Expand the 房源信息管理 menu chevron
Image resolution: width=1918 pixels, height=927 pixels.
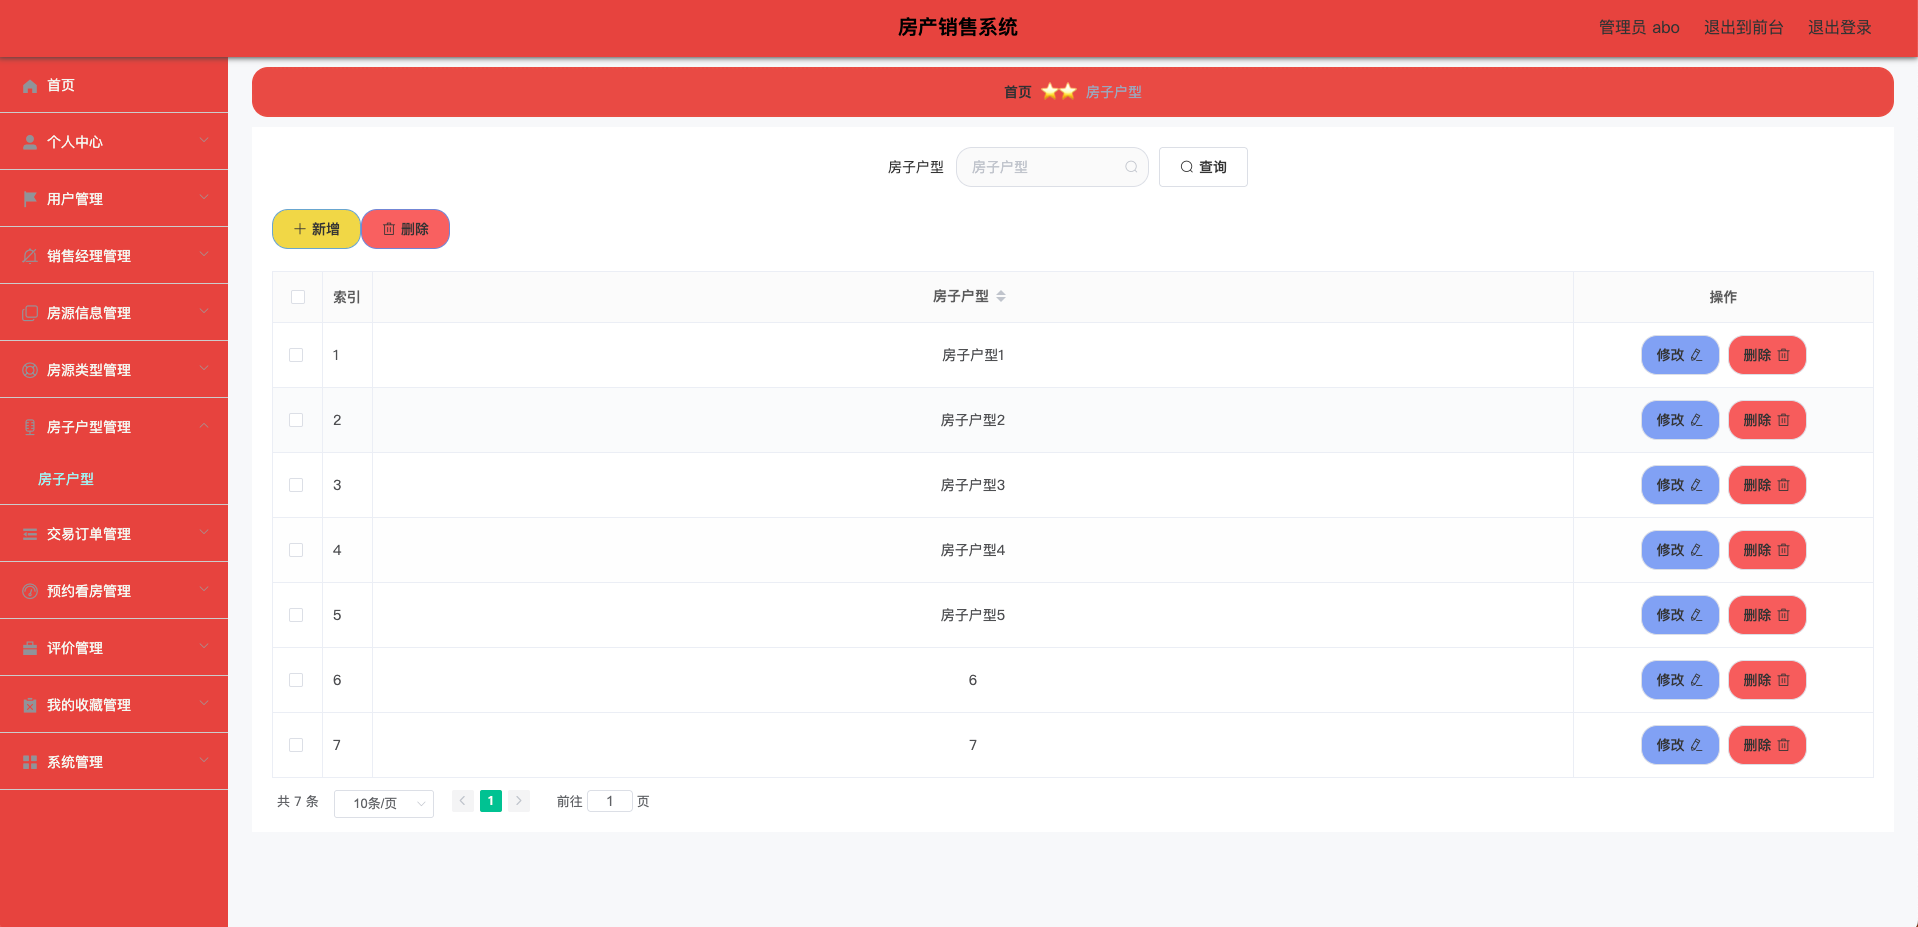tap(204, 311)
